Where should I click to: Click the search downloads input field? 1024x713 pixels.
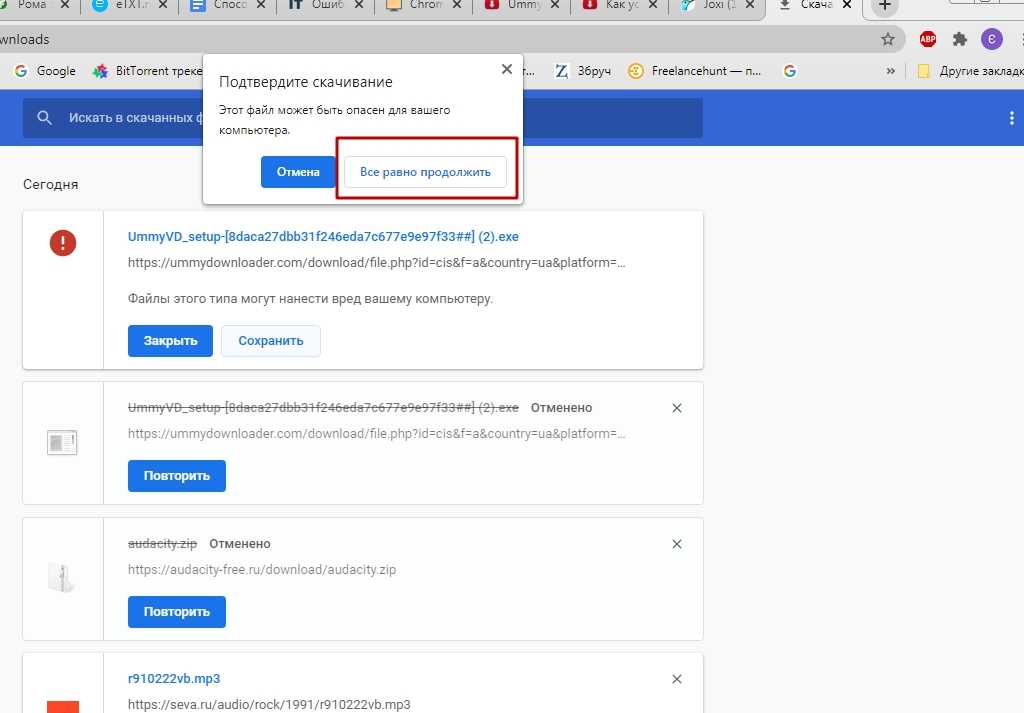point(130,118)
